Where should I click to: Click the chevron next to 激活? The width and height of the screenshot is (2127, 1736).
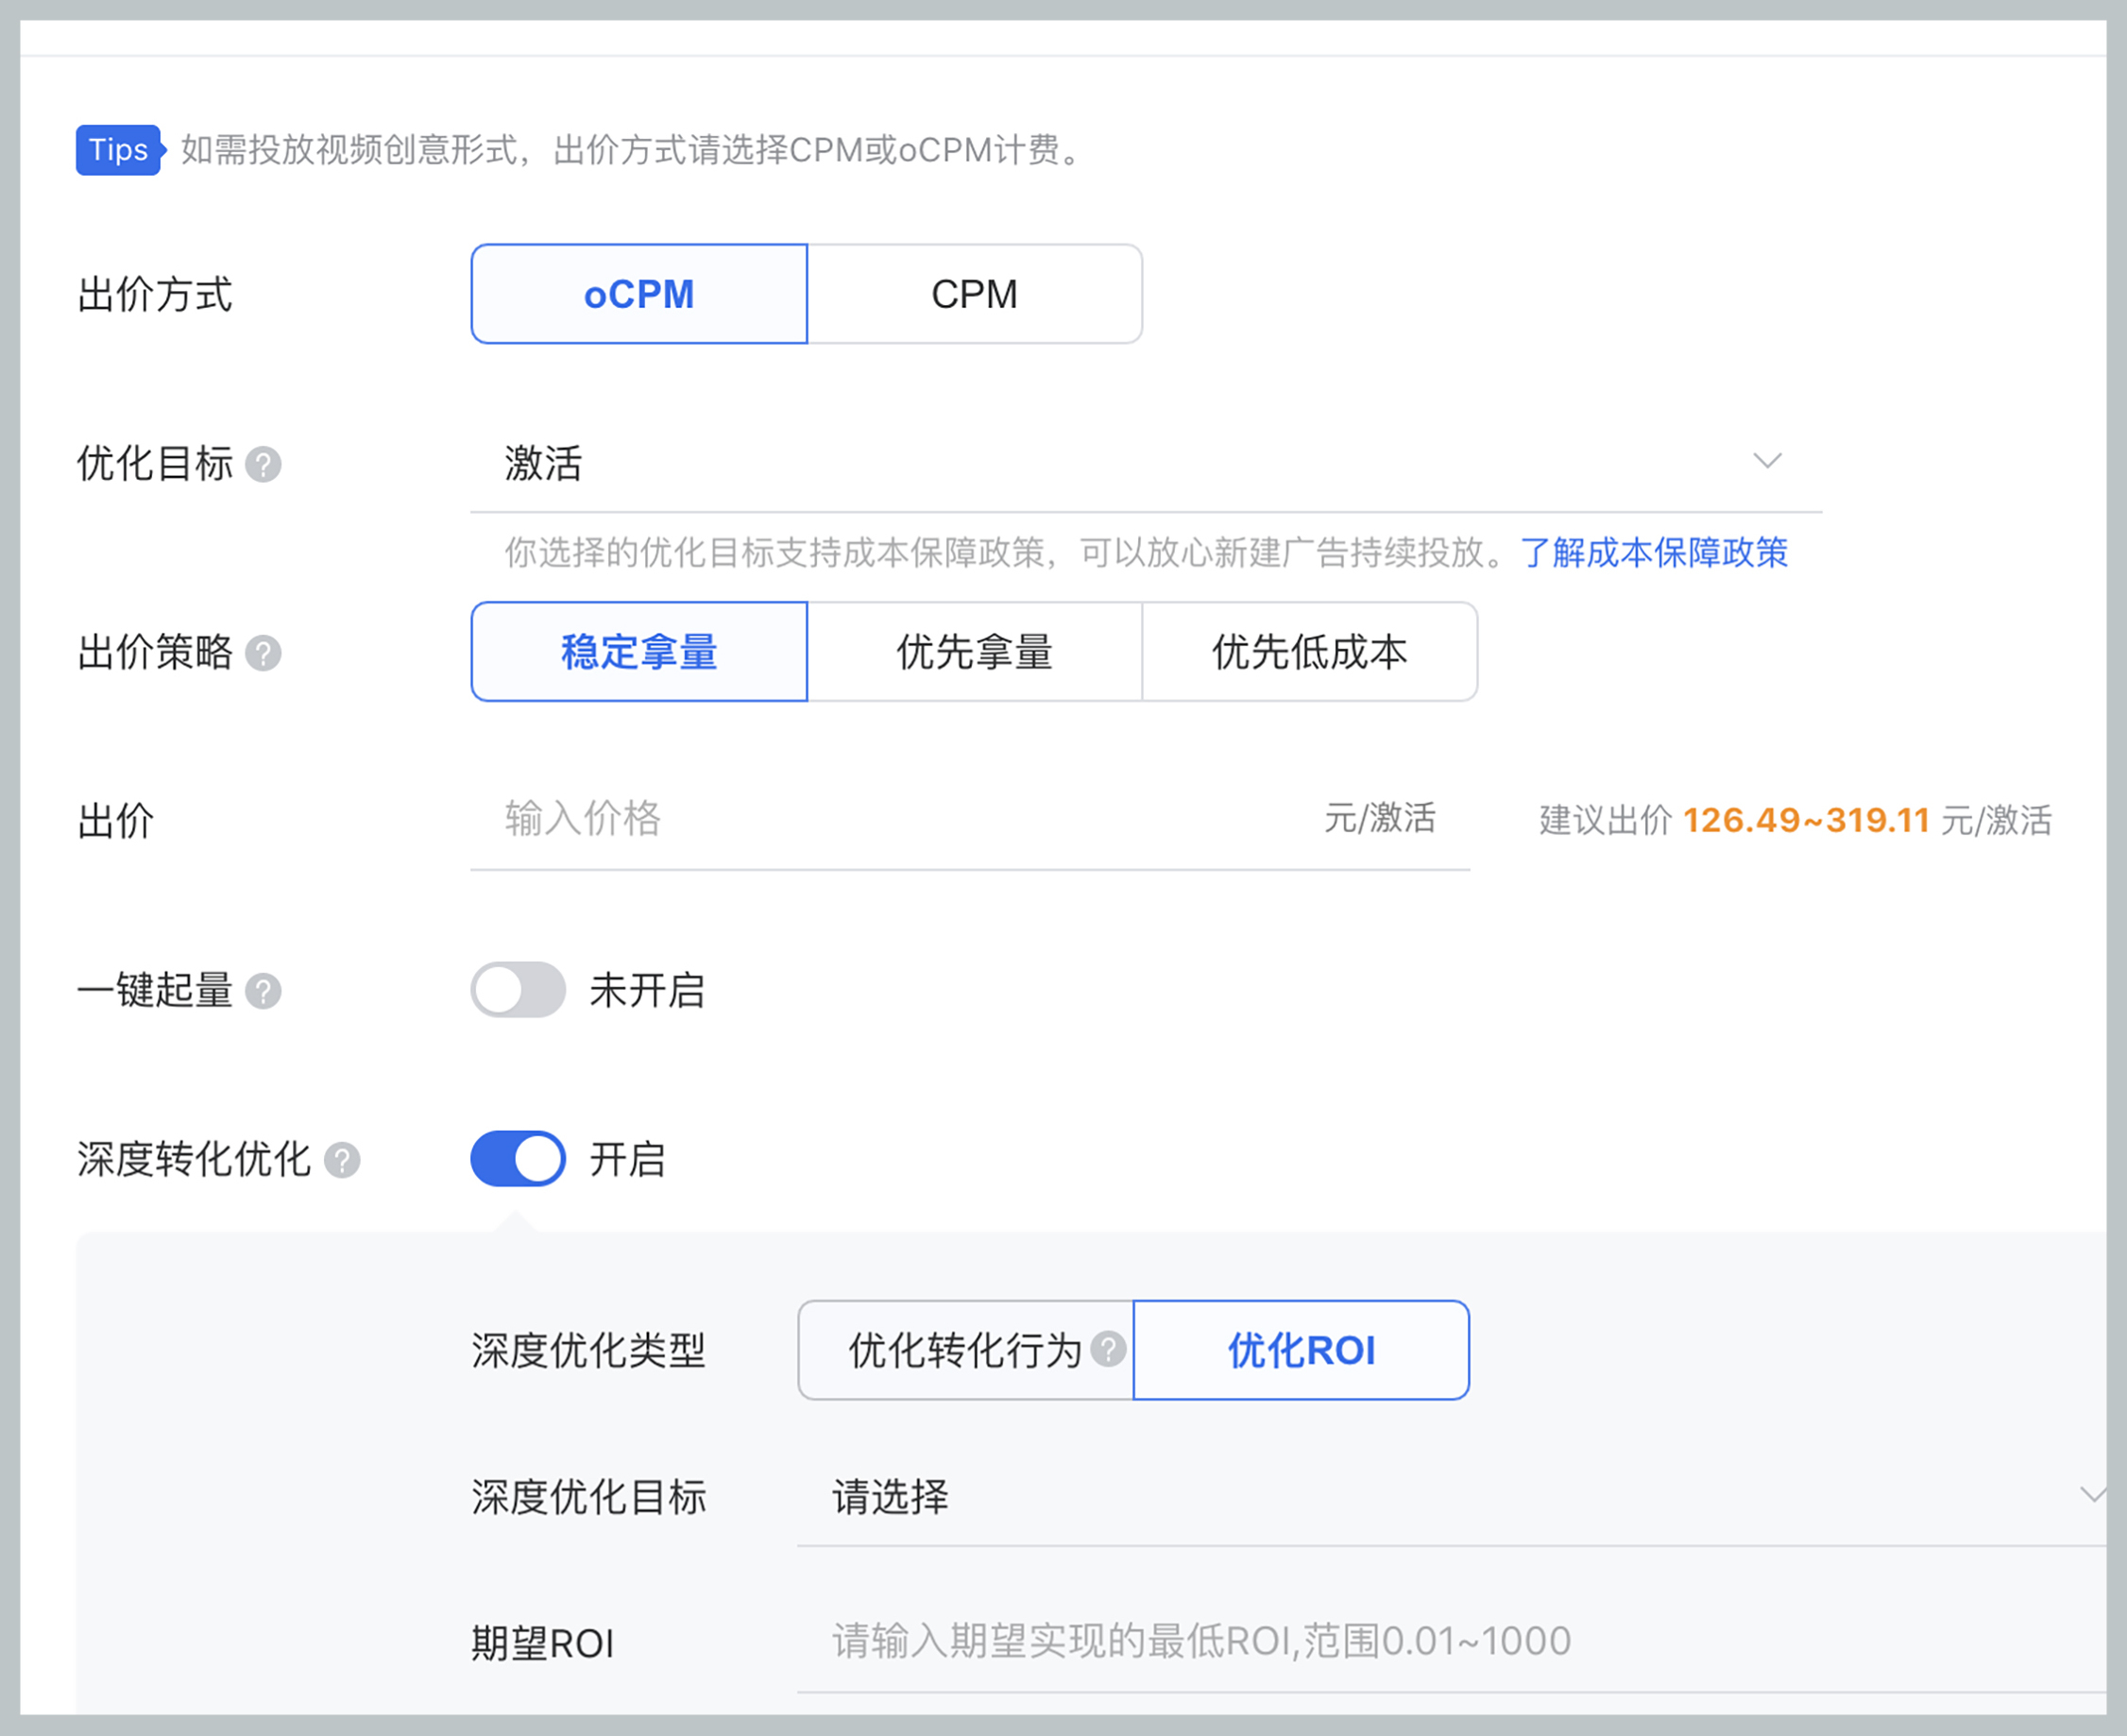pos(1767,462)
